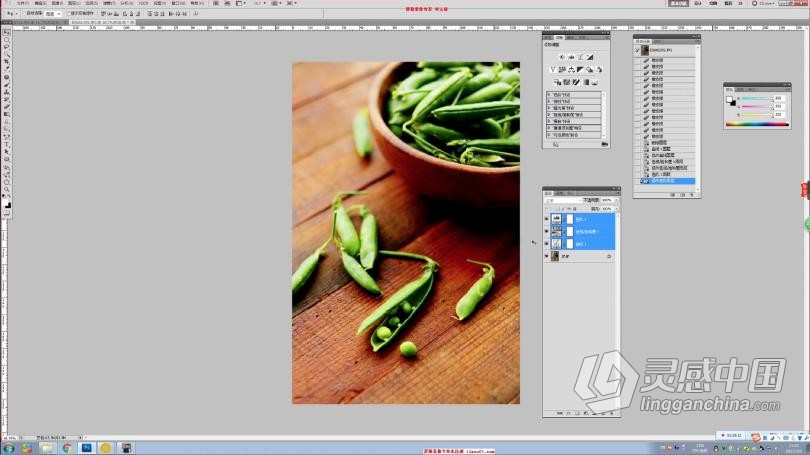810x455 pixels.
Task: Open the 图层 menu
Action: point(74,3)
